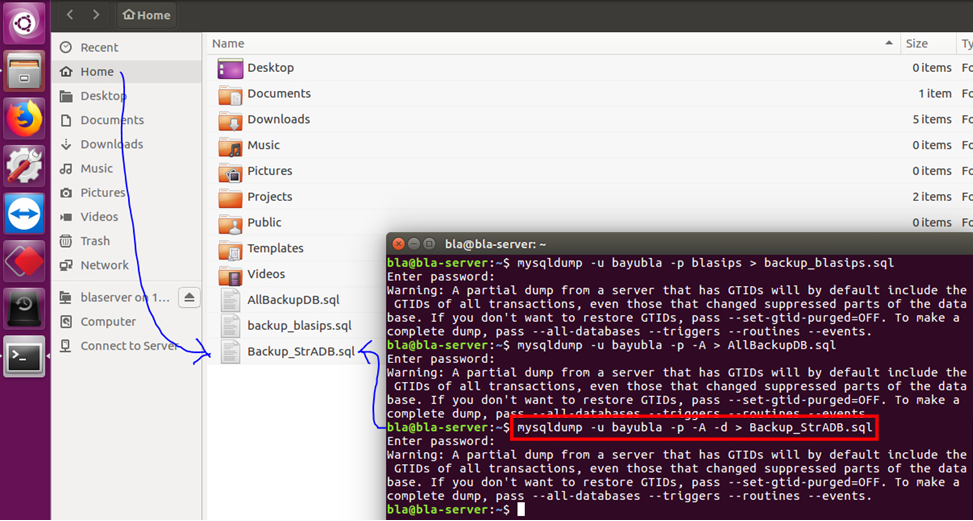Open Music in sidebar

click(127, 169)
